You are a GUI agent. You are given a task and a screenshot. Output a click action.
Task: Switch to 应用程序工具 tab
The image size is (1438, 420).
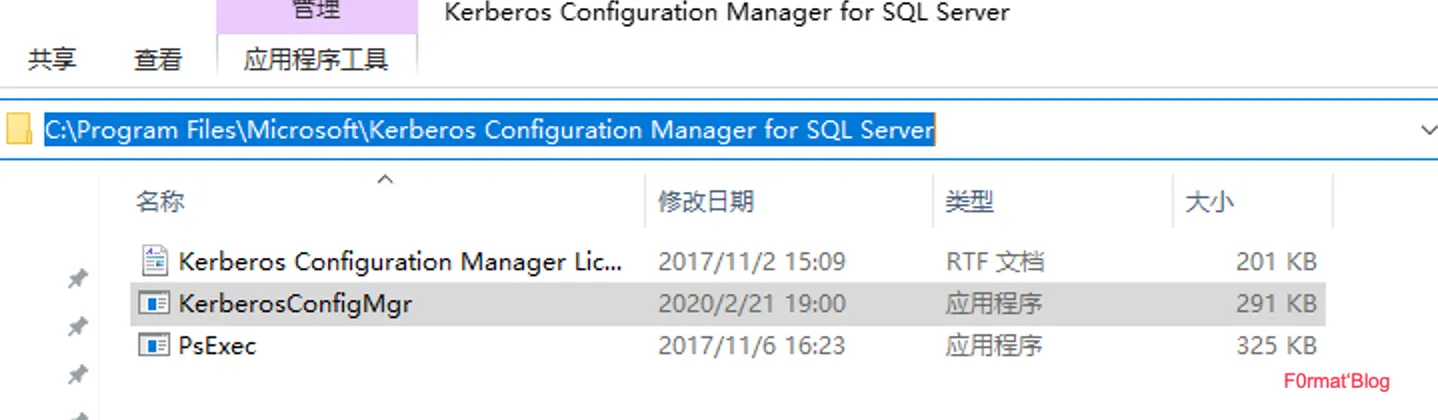[316, 60]
